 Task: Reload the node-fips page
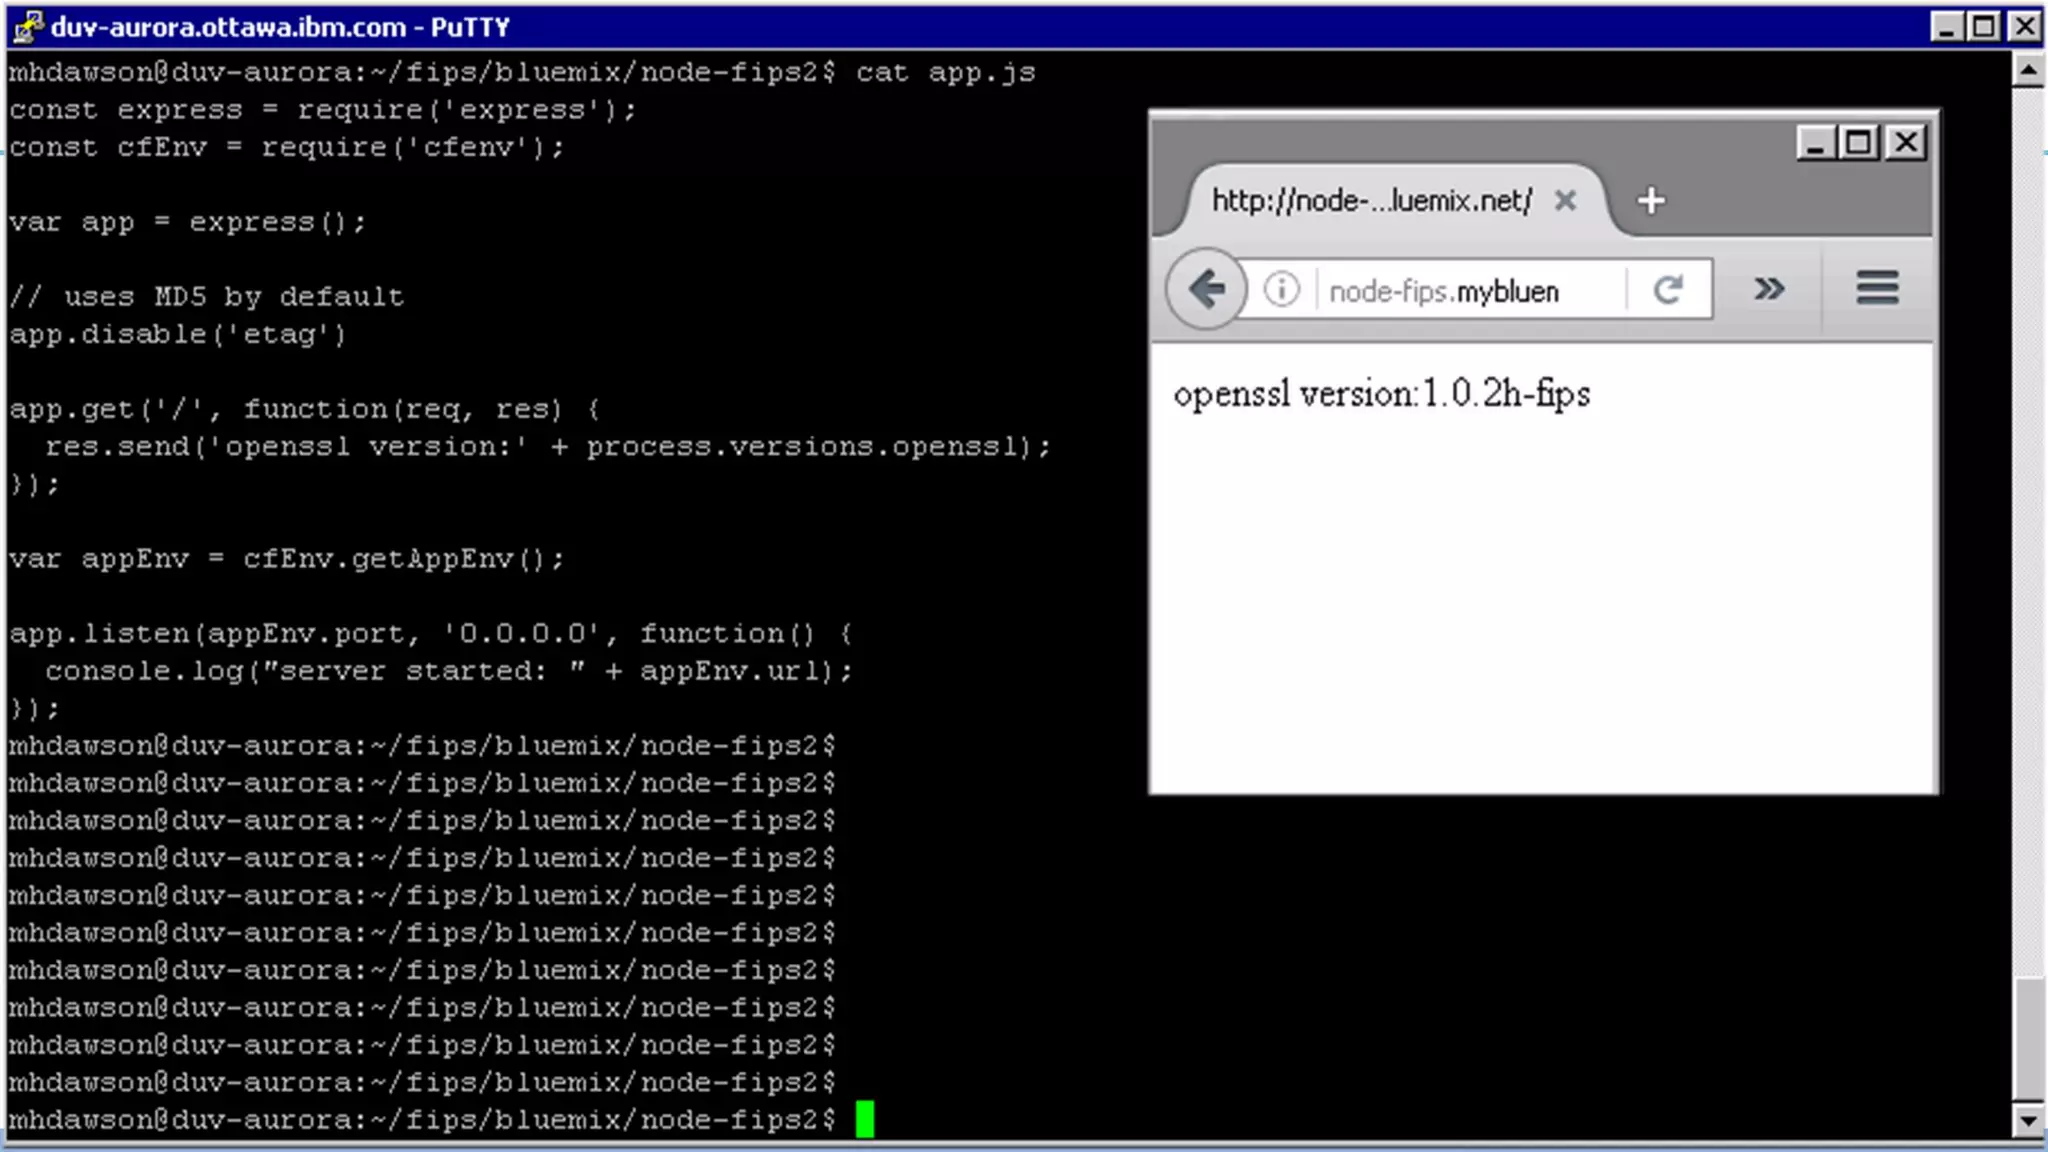click(1668, 290)
